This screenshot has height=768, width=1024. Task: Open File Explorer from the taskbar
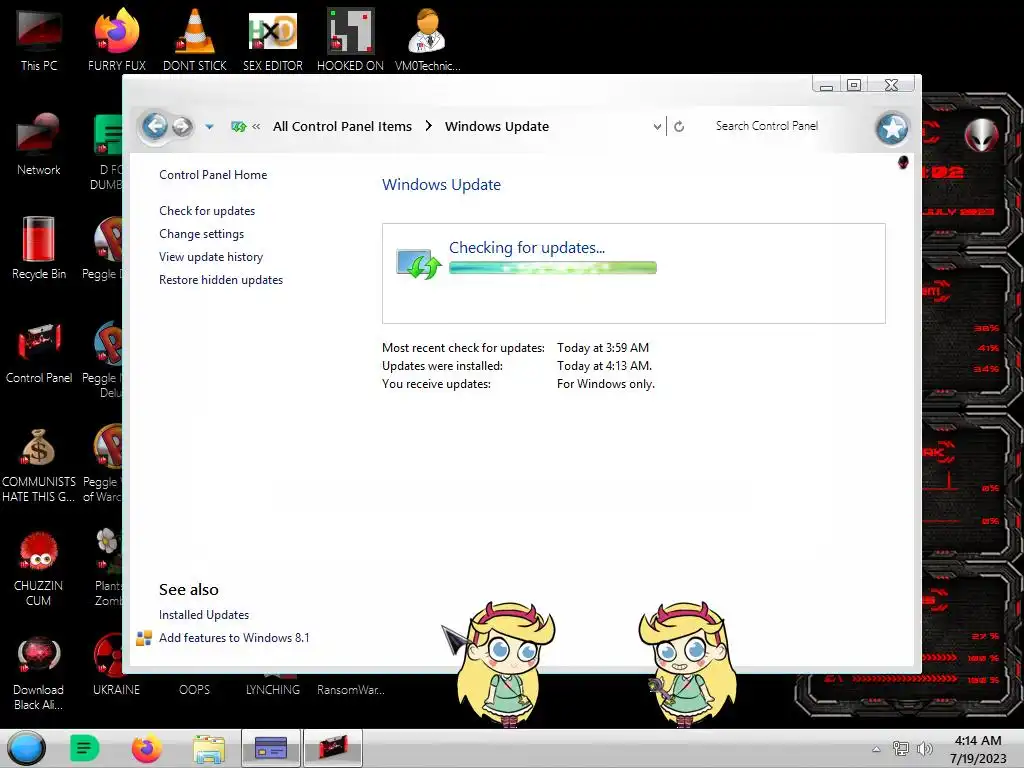point(209,748)
